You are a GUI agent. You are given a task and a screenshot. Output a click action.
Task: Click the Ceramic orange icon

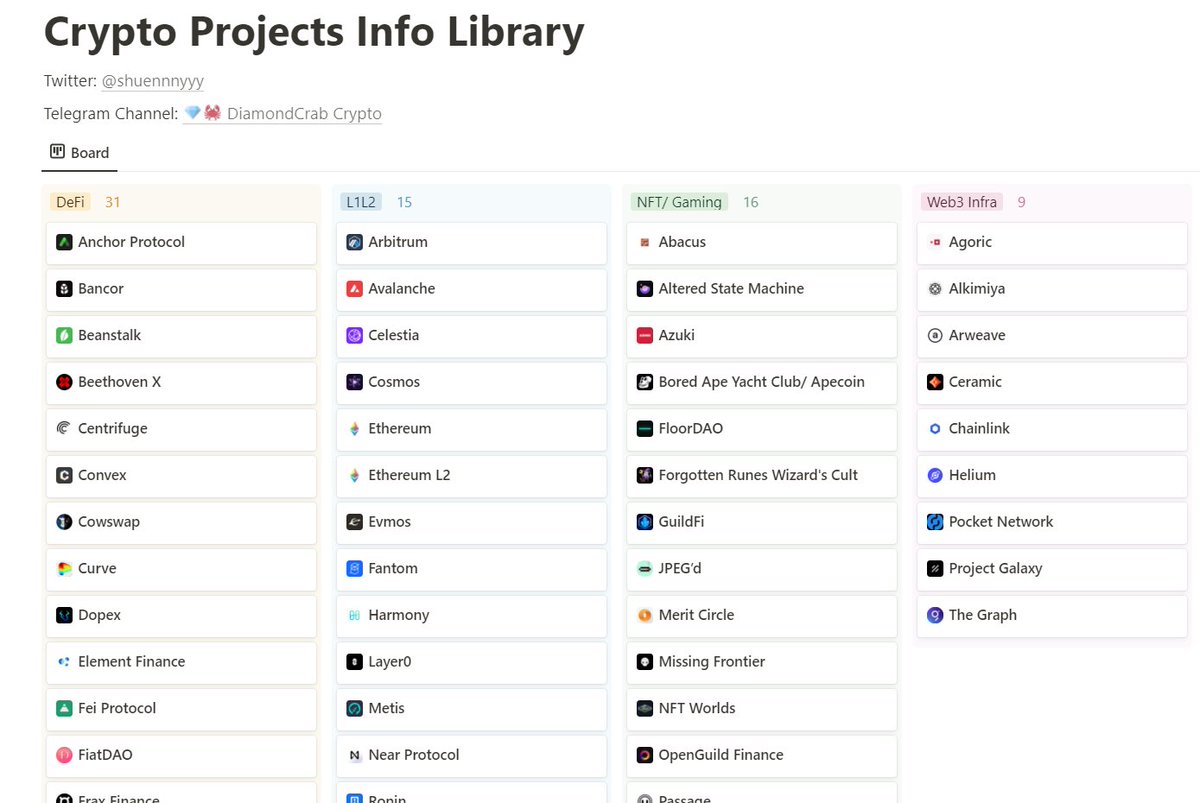pos(935,382)
